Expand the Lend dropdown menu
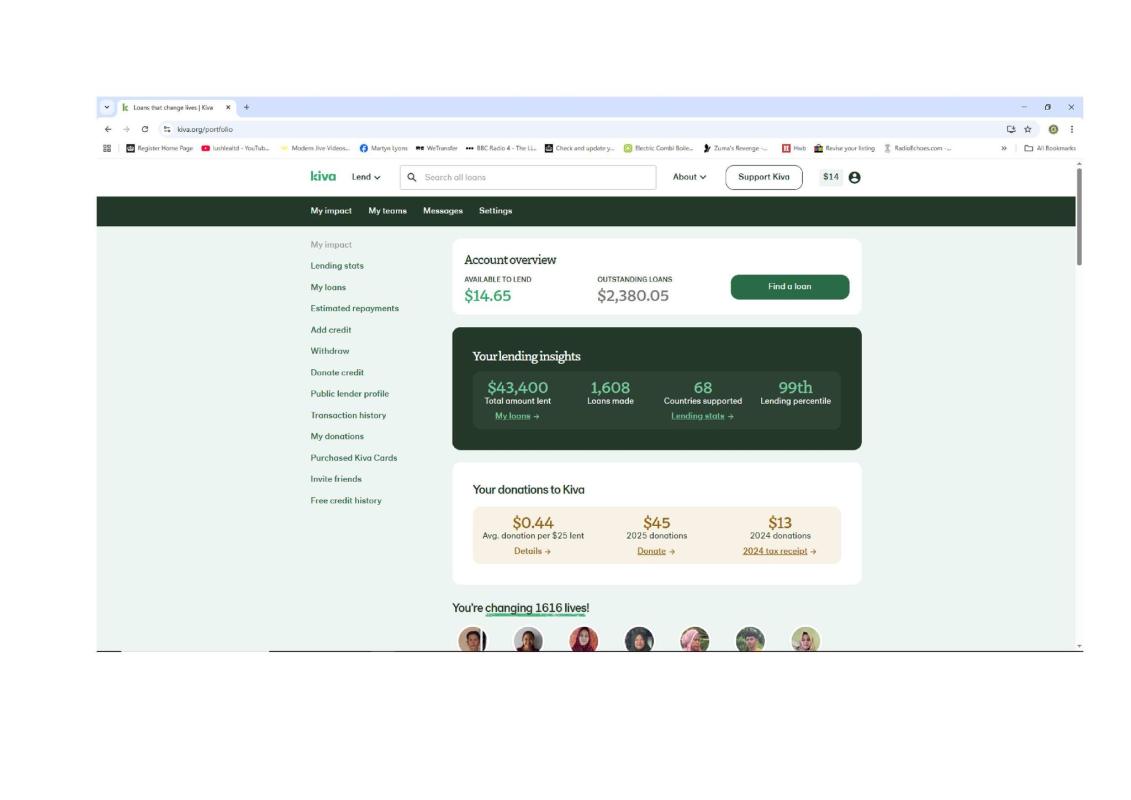This screenshot has width=1131, height=800. 365,178
